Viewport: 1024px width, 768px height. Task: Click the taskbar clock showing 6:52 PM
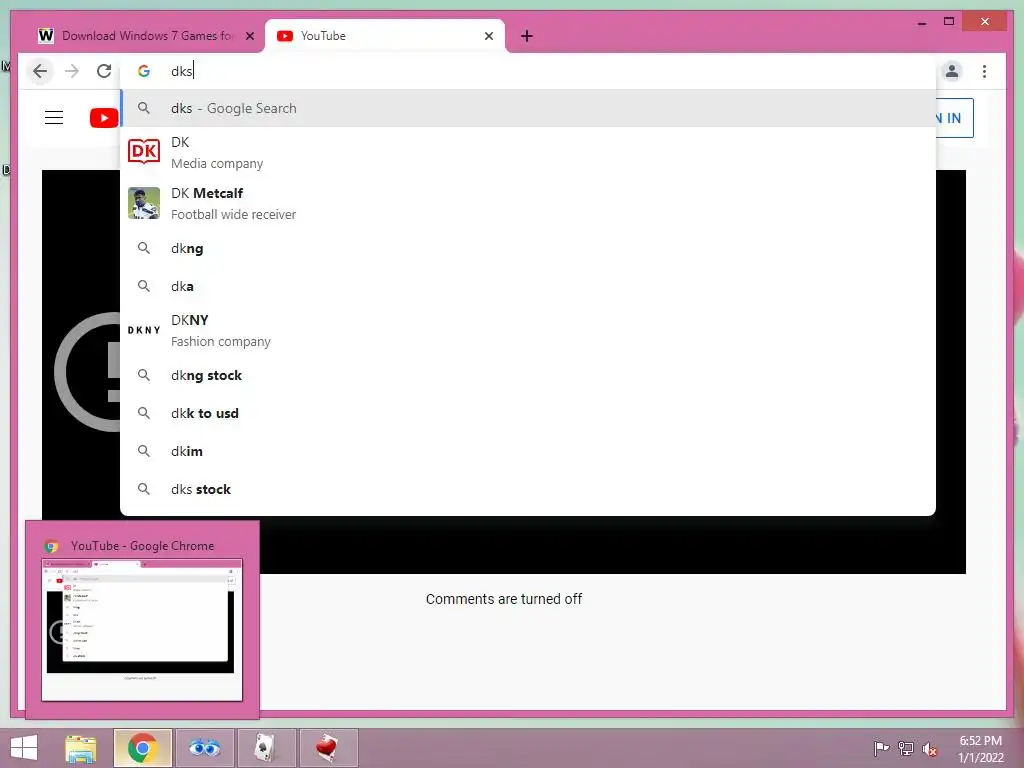[980, 749]
